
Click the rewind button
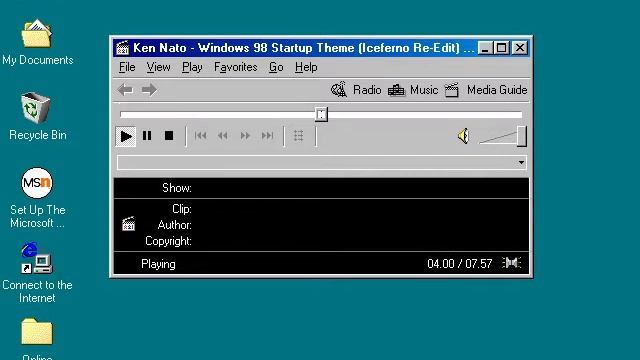[x=222, y=136]
